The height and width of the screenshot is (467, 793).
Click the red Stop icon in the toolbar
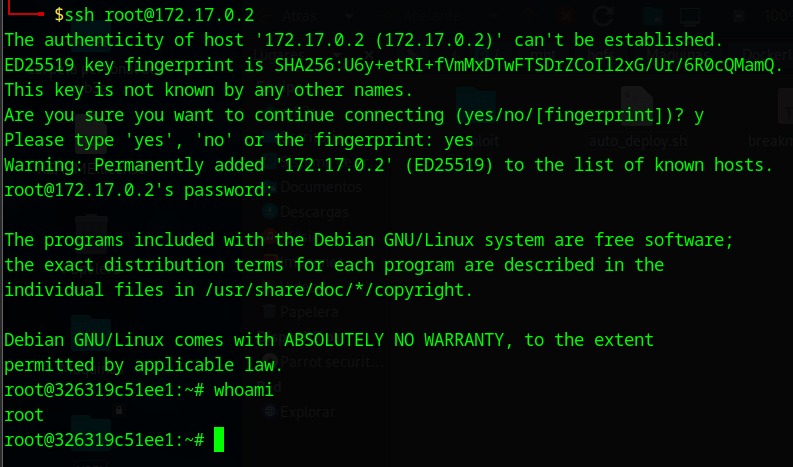pos(565,16)
